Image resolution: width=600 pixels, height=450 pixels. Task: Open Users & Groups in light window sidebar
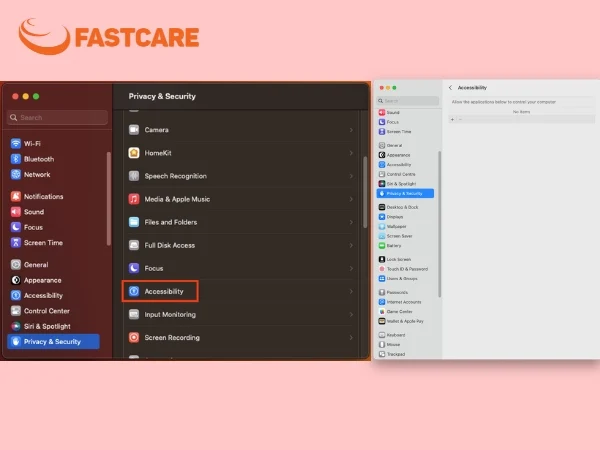(x=398, y=279)
